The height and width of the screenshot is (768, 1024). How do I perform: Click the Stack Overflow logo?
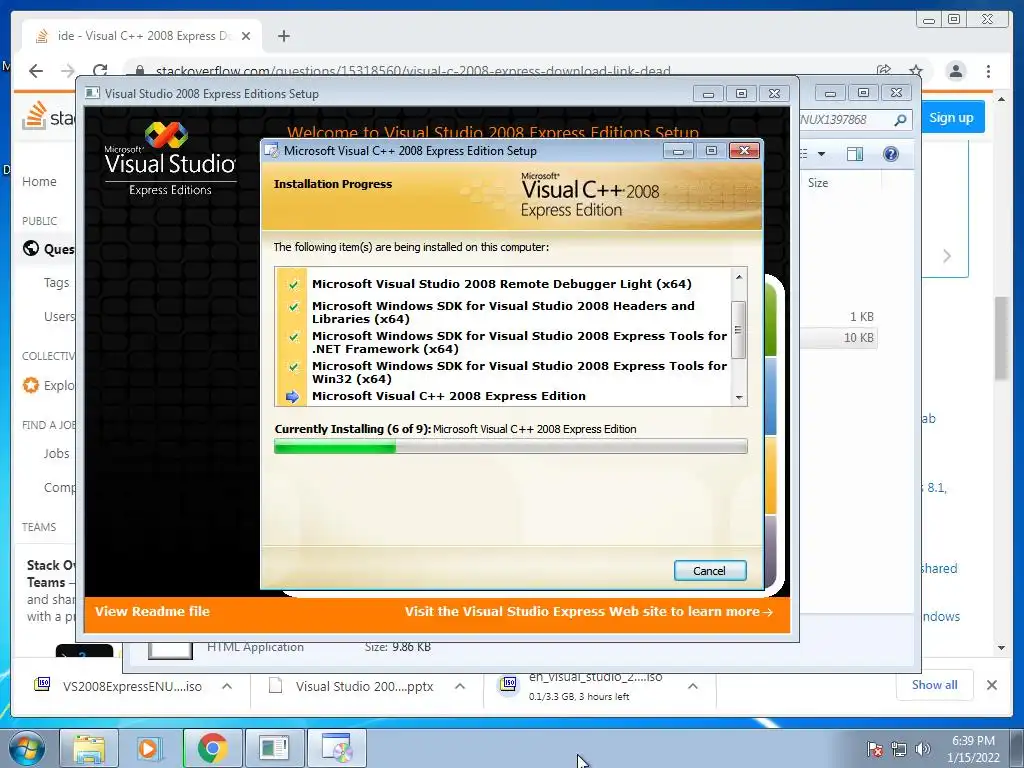click(x=49, y=116)
